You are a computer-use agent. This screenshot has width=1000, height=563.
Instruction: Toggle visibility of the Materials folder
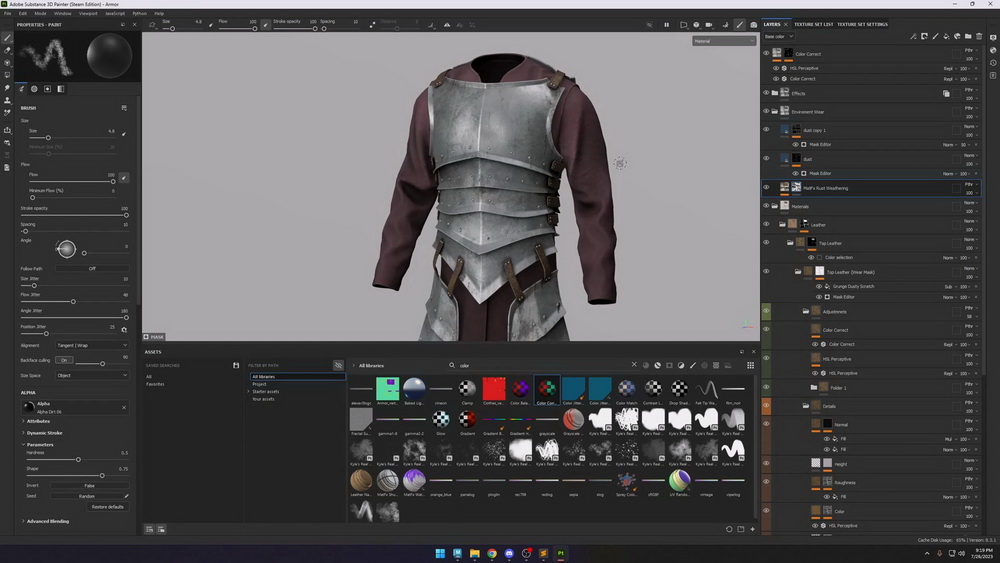coord(766,206)
